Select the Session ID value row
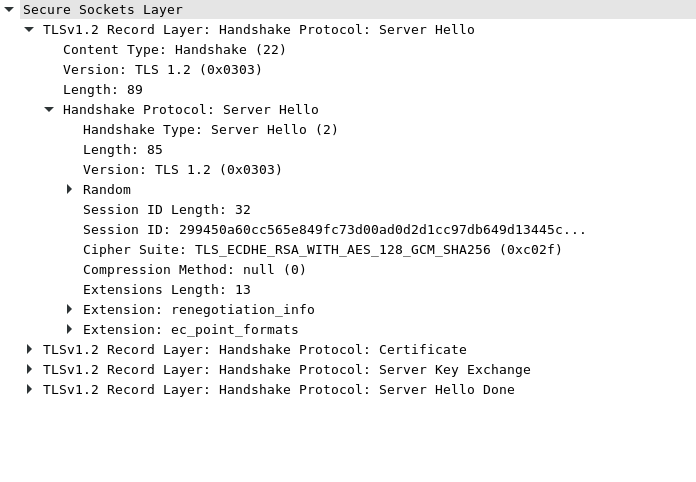 [x=334, y=230]
